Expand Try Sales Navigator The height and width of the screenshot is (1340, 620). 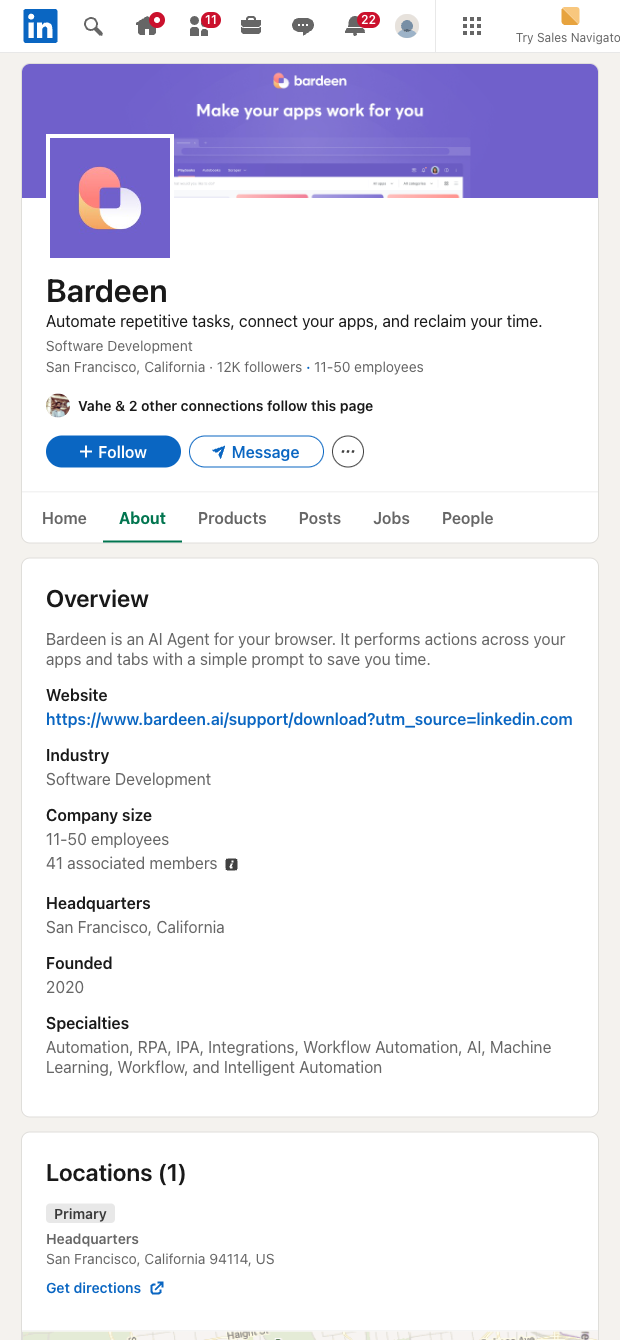point(568,26)
